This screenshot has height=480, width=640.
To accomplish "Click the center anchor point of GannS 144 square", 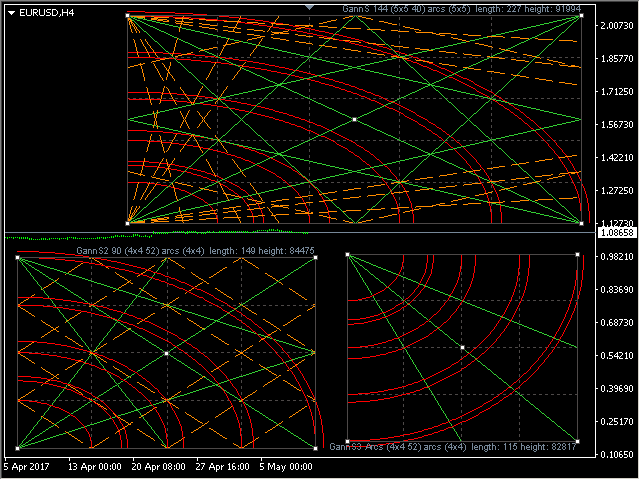I will point(354,120).
